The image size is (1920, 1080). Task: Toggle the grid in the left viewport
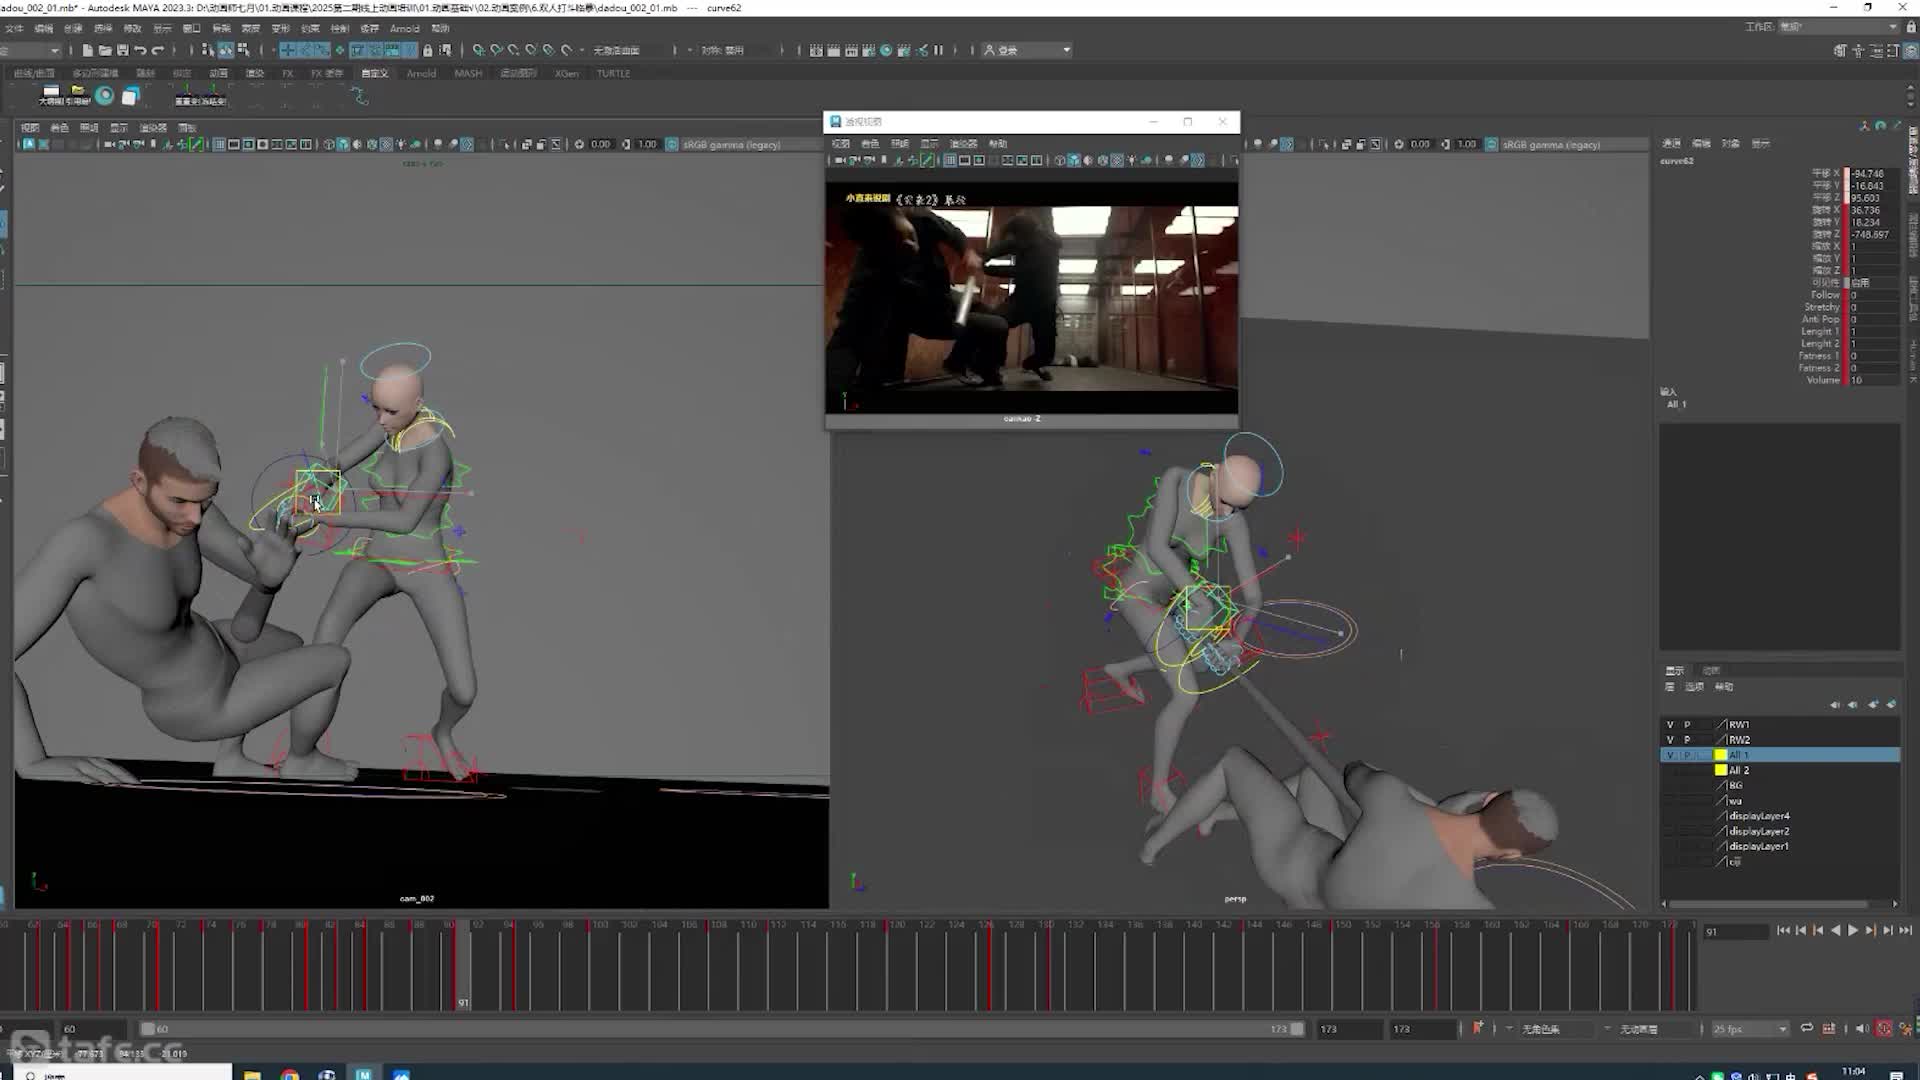(x=219, y=145)
